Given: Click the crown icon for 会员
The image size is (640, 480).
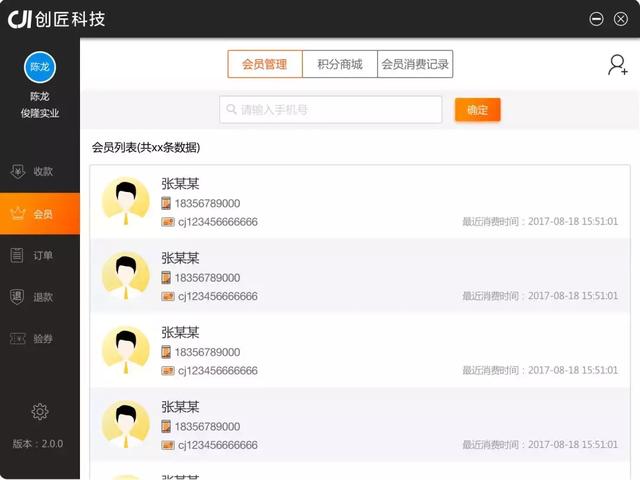Looking at the screenshot, I should coord(18,213).
